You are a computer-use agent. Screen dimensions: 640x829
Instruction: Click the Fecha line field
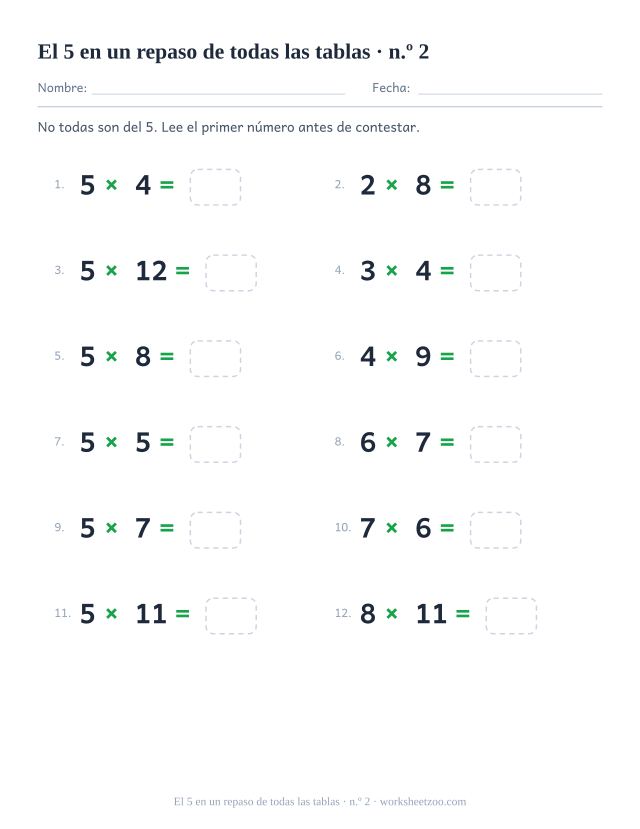click(x=510, y=89)
